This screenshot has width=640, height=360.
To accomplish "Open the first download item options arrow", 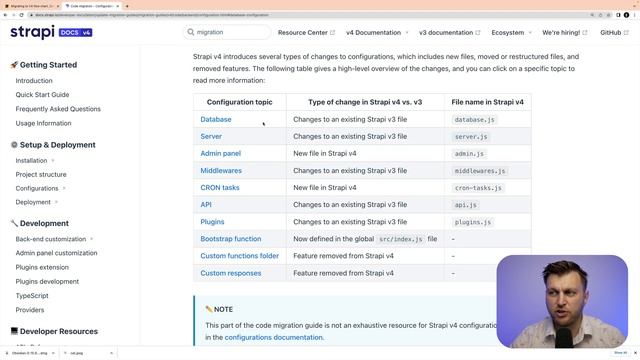I will 53,353.
